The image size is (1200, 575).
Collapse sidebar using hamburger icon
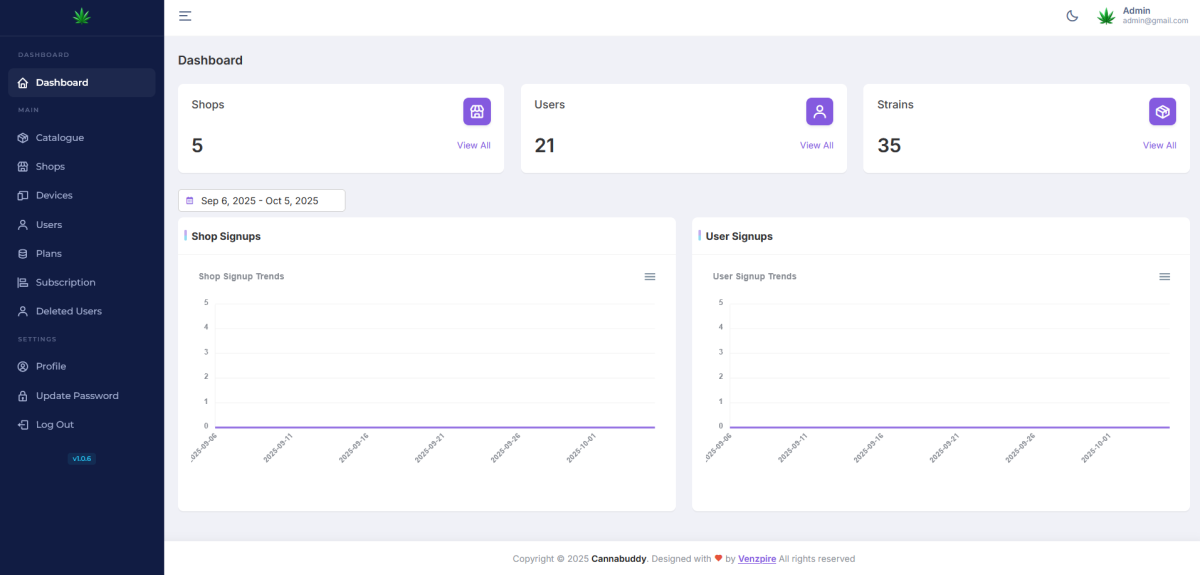click(x=185, y=16)
